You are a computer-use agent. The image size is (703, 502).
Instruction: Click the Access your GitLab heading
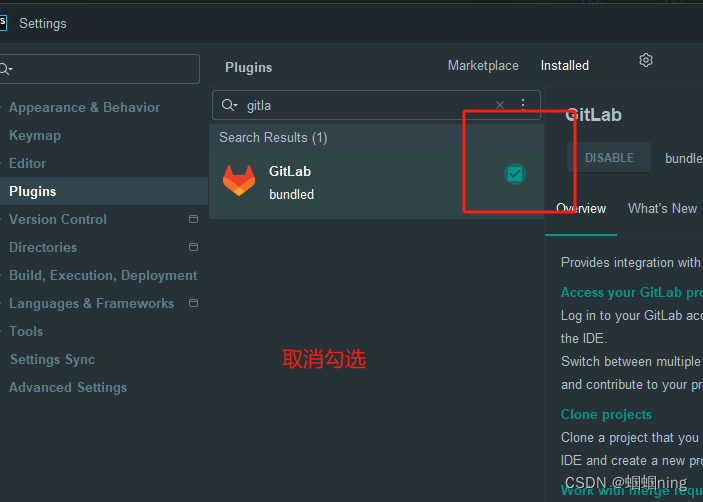[x=632, y=293]
